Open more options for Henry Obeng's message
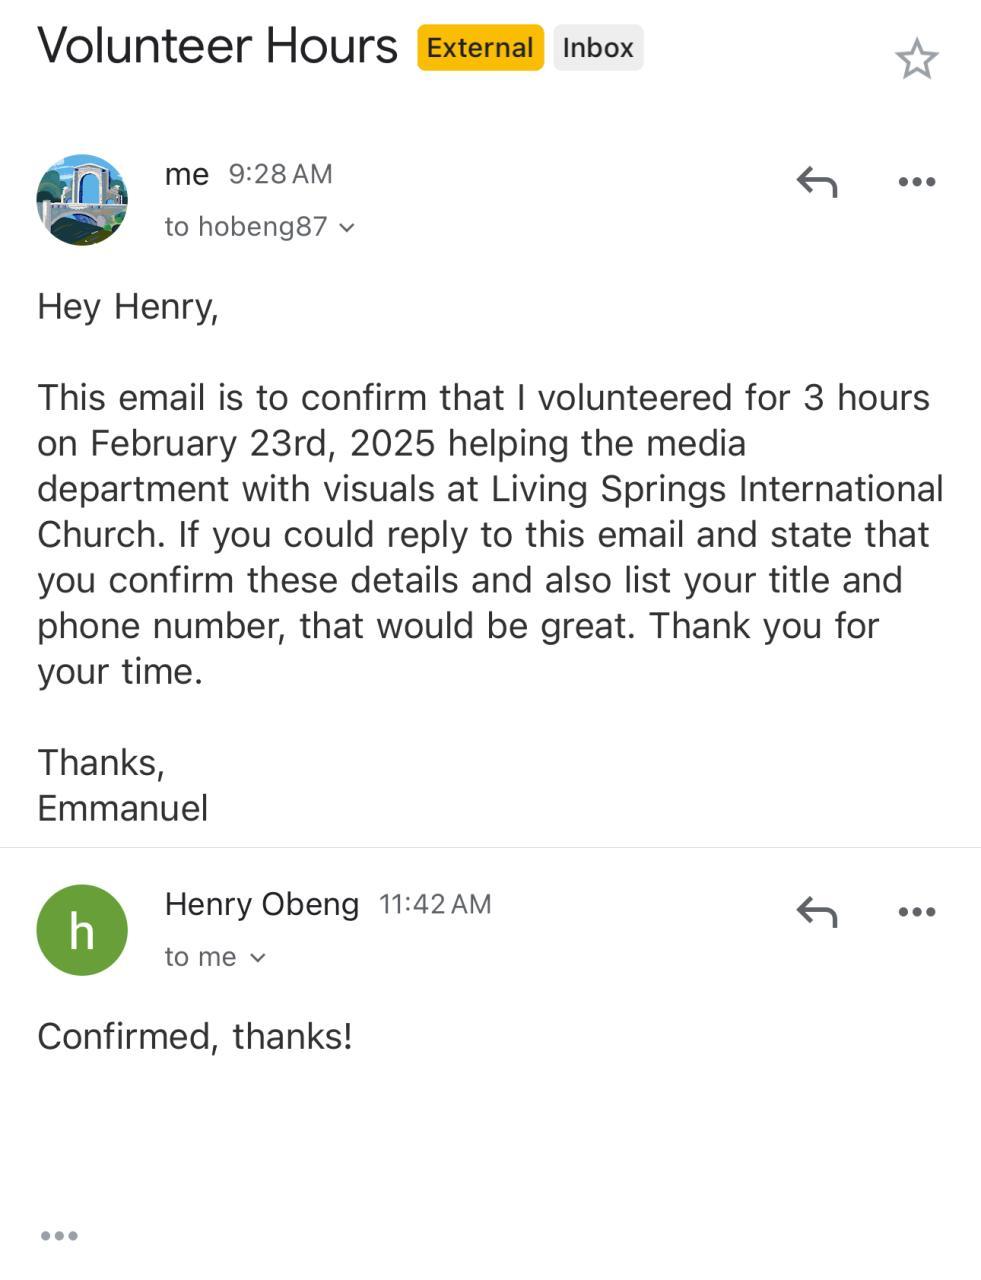The height and width of the screenshot is (1280, 981). 916,912
